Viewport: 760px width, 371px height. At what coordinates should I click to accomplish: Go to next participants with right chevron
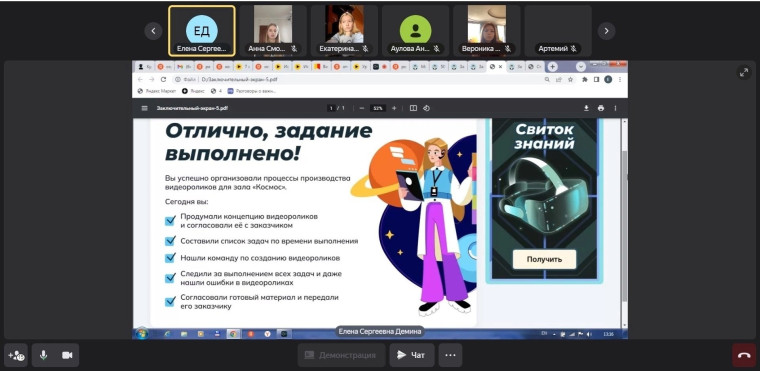point(606,31)
